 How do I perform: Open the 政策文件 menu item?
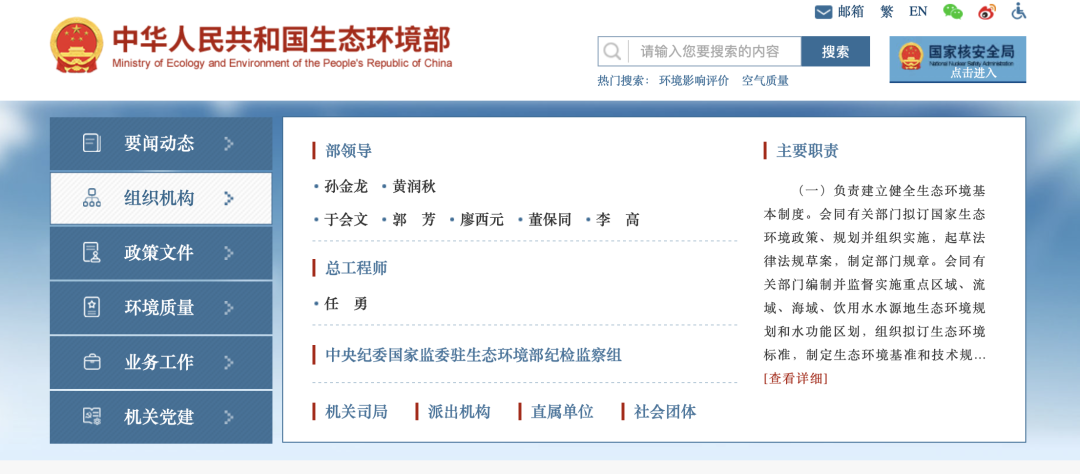(x=160, y=253)
